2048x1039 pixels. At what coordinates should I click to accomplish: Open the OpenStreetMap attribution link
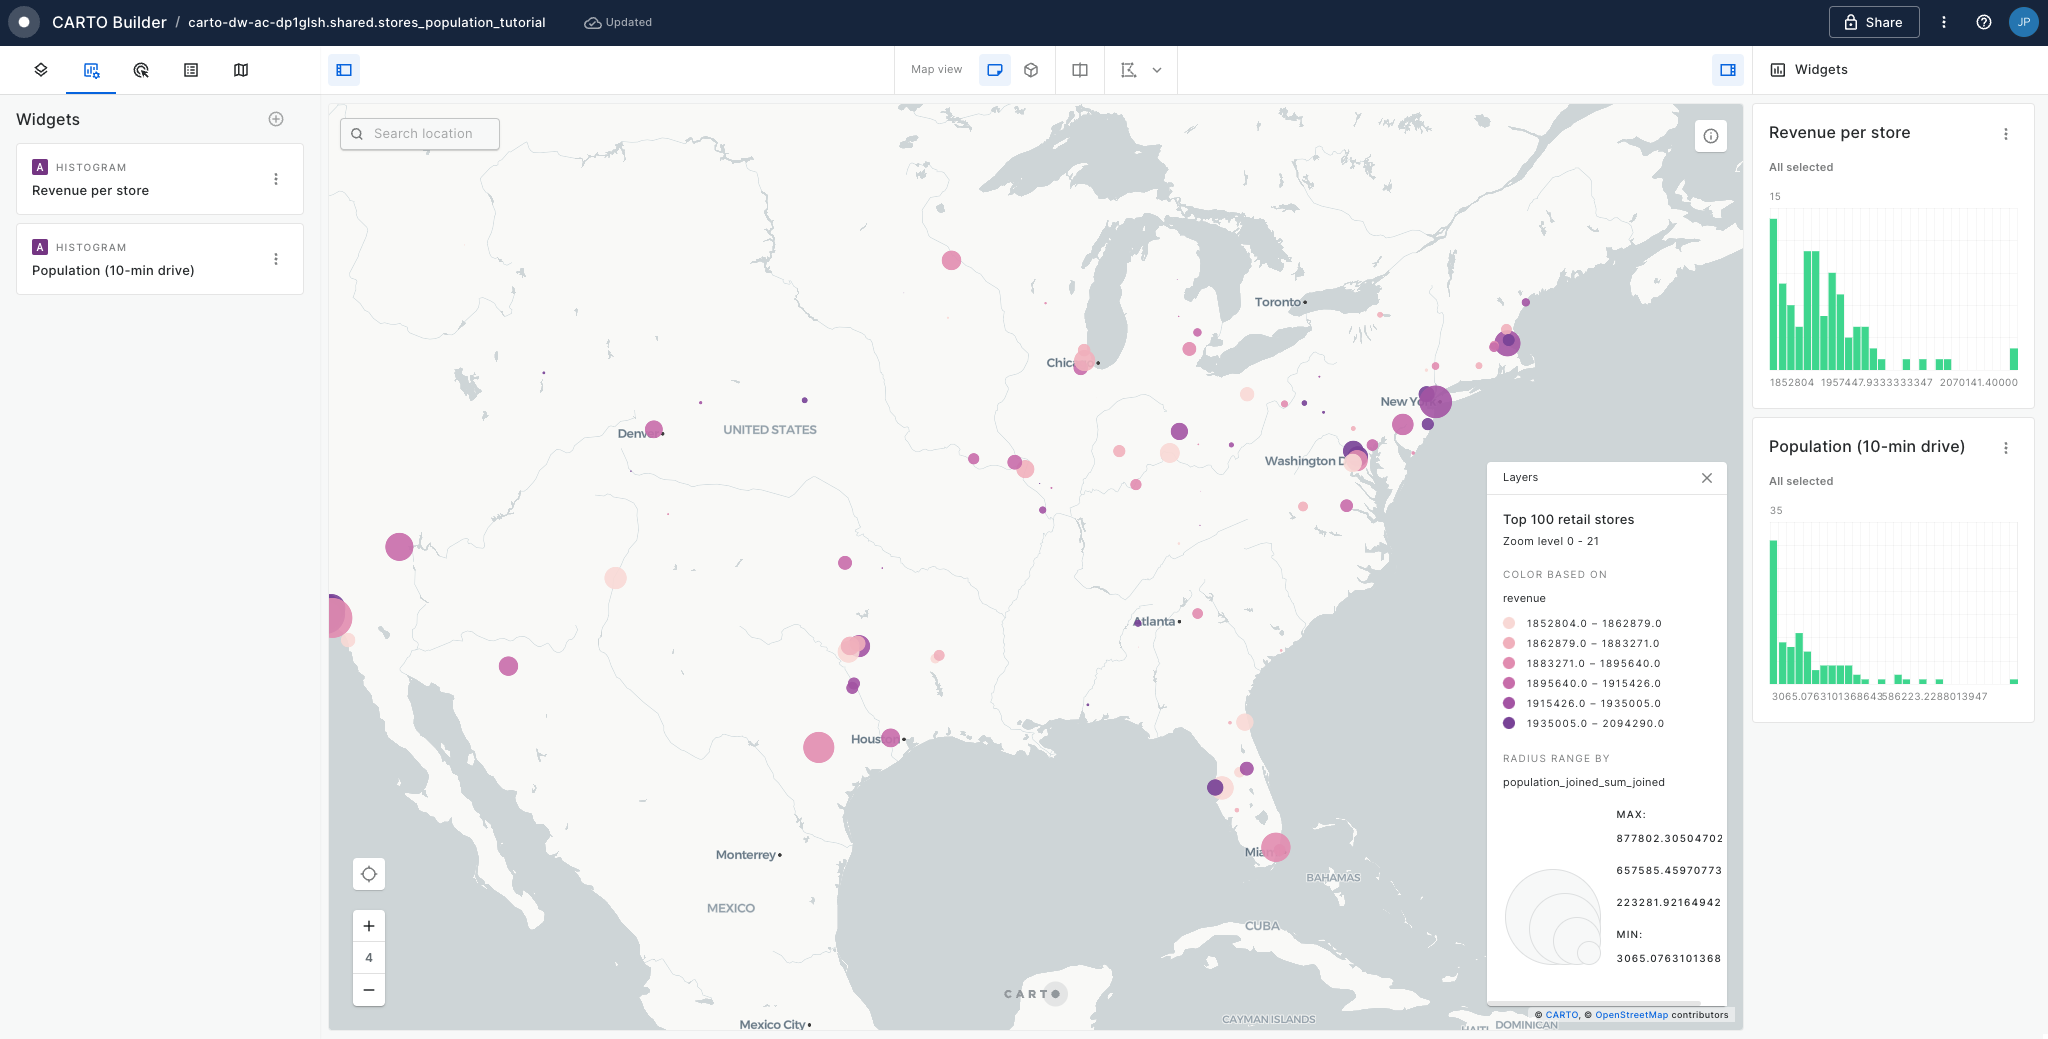[1631, 1015]
